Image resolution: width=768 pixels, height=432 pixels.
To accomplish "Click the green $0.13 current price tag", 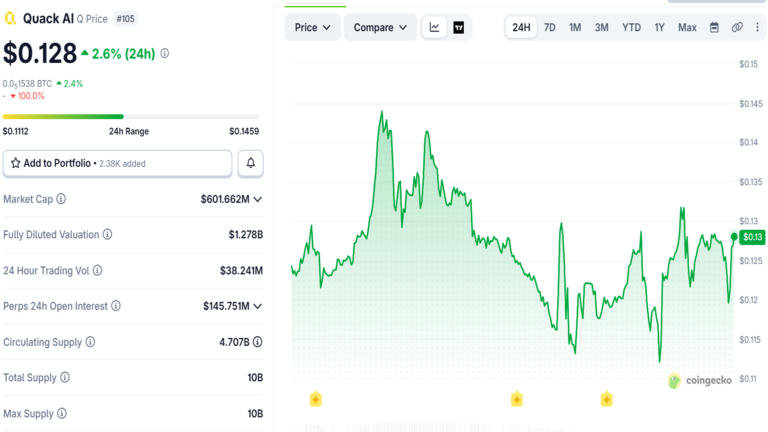I will pyautogui.click(x=752, y=237).
